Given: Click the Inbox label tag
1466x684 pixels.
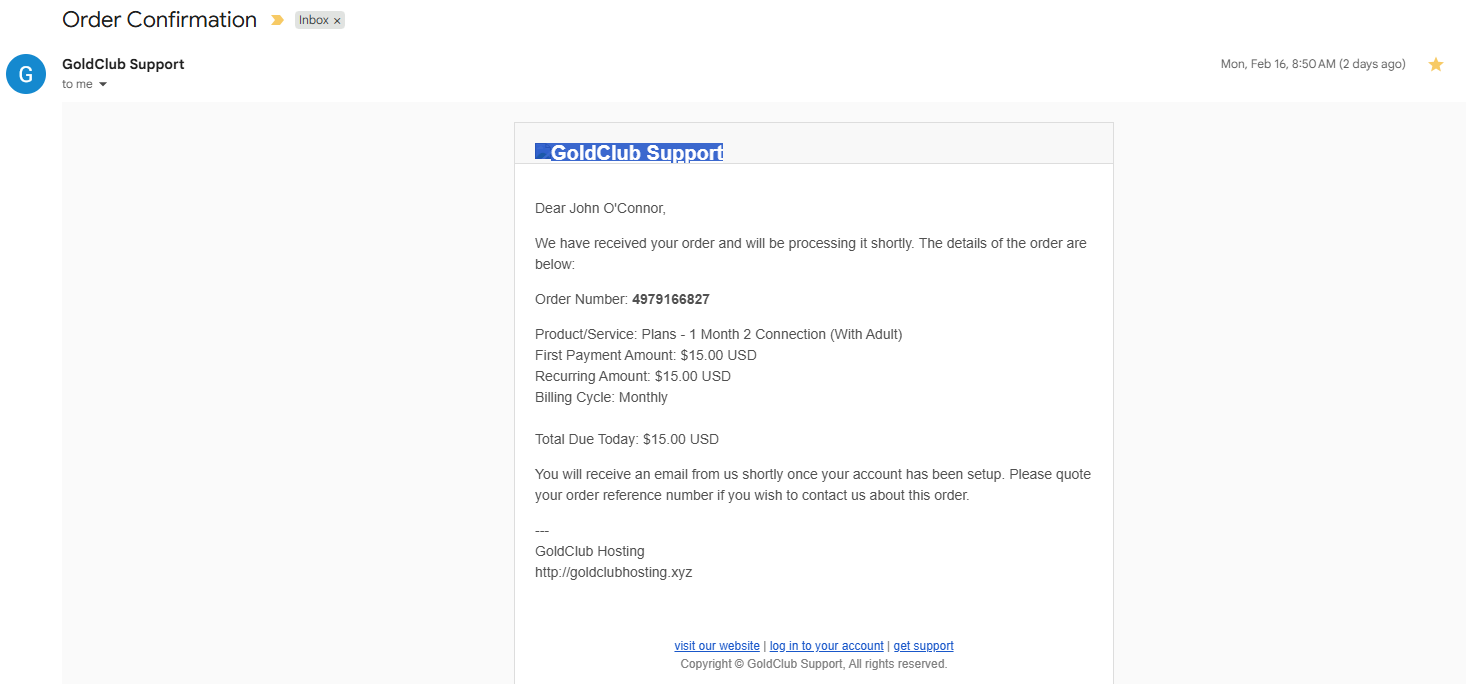Looking at the screenshot, I should 313,20.
